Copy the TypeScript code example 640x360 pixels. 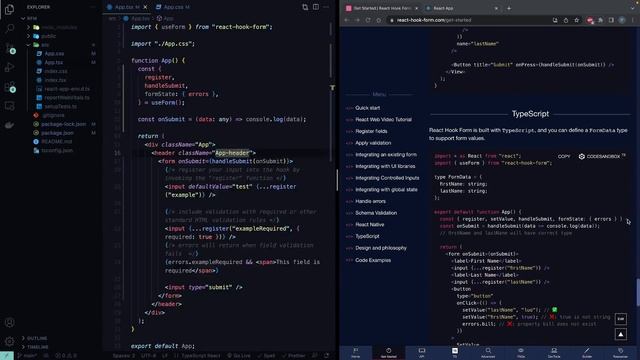coord(564,156)
